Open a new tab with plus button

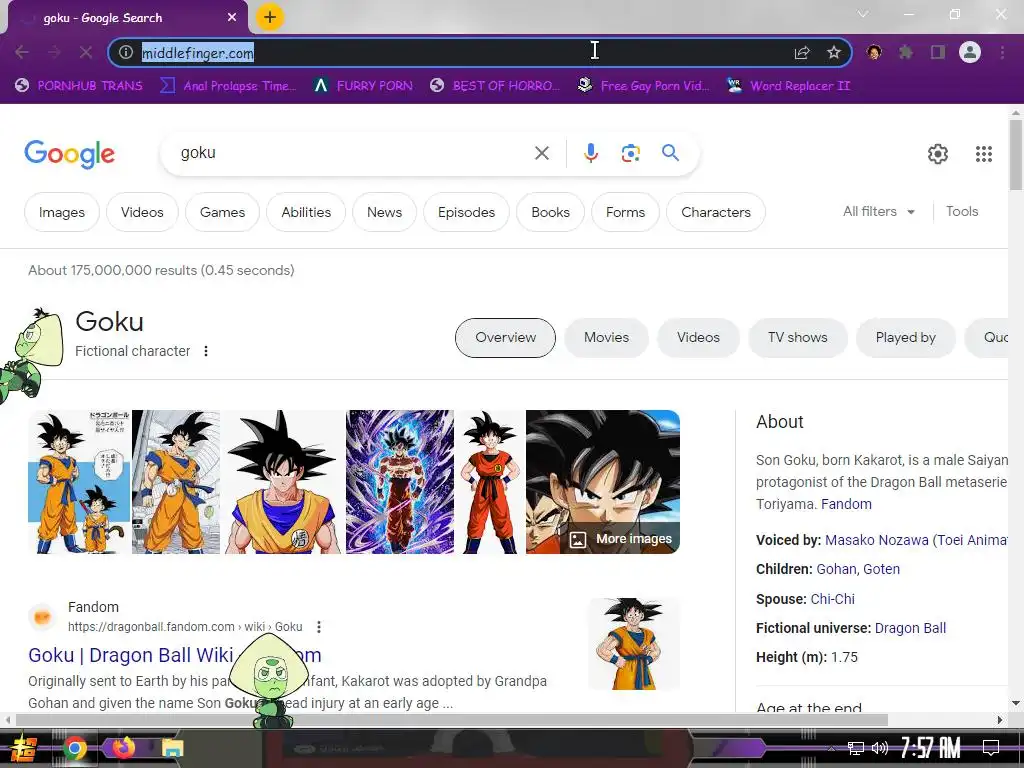270,17
